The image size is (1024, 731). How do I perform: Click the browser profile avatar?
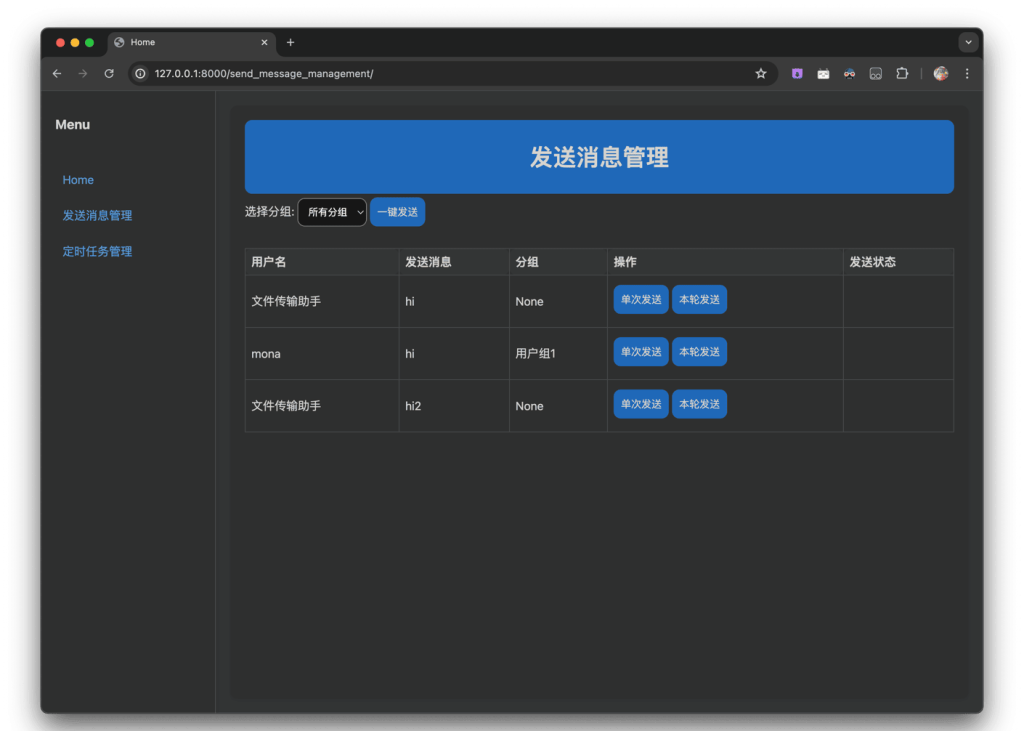[x=940, y=73]
